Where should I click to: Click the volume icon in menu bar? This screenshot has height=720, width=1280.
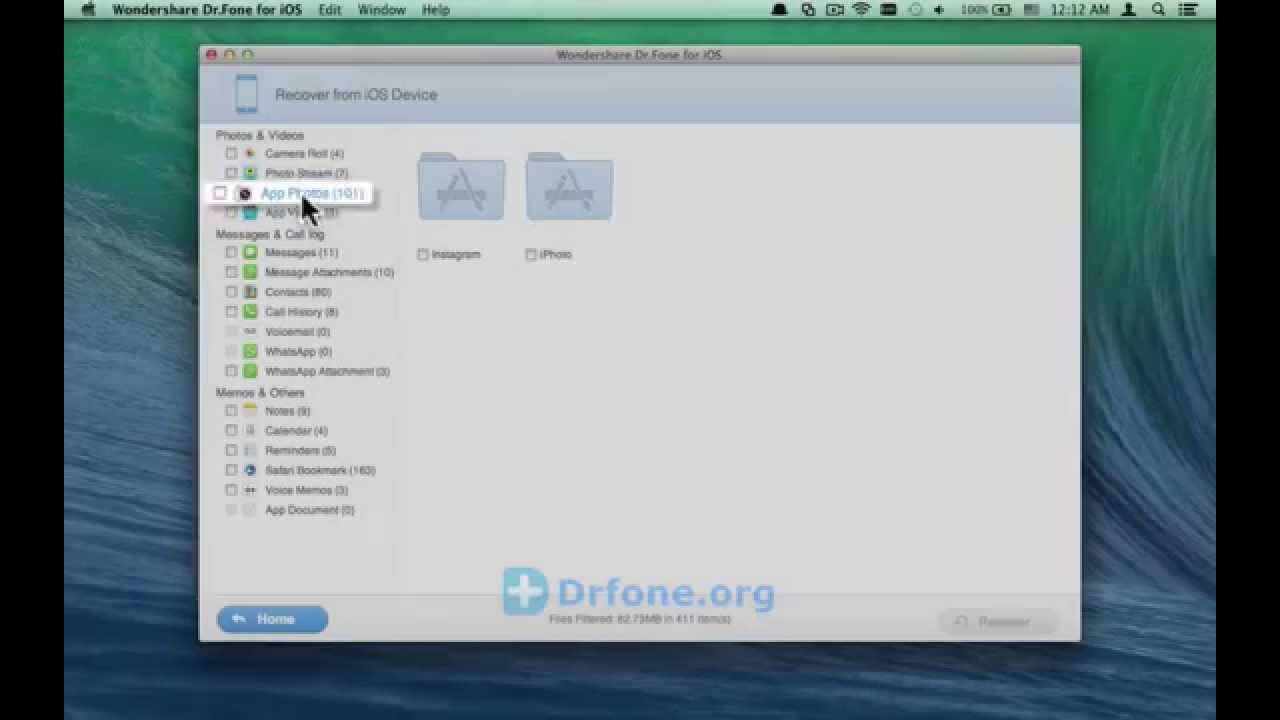point(939,10)
